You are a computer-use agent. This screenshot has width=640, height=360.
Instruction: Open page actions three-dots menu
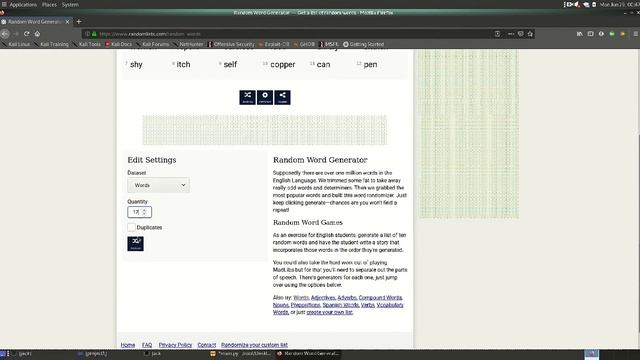click(x=511, y=34)
